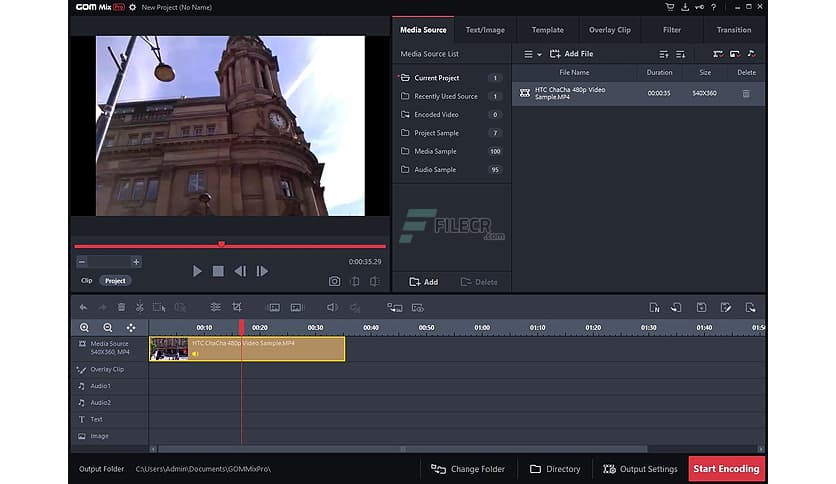Open the Project Sample folder

tap(451, 133)
